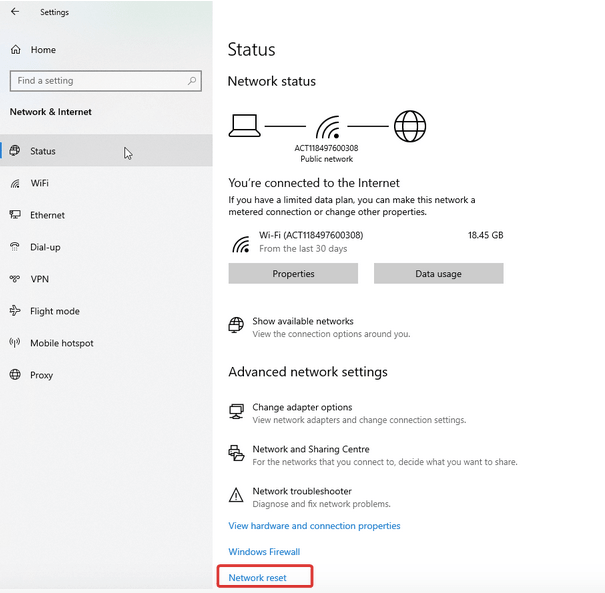Image resolution: width=605 pixels, height=593 pixels.
Task: Select the Ethernet monitor icon
Action: (x=15, y=215)
